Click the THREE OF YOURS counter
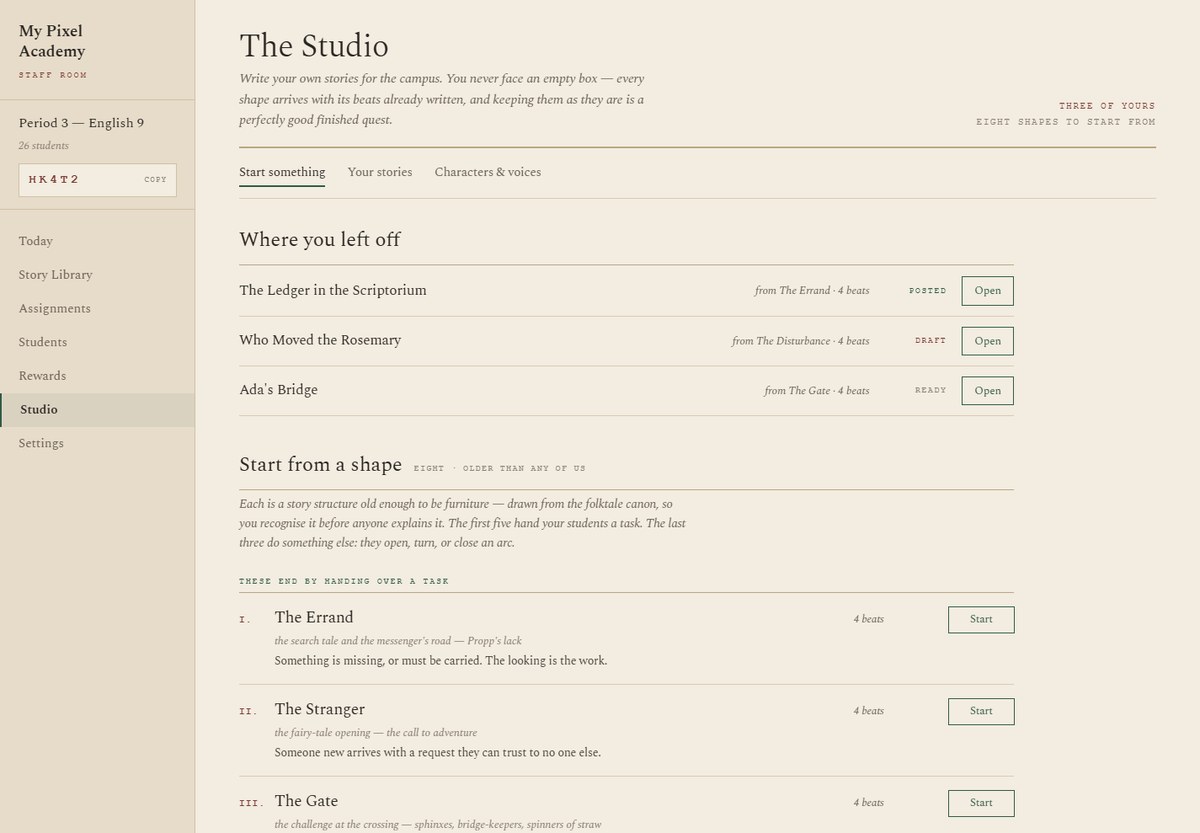 click(x=1107, y=106)
